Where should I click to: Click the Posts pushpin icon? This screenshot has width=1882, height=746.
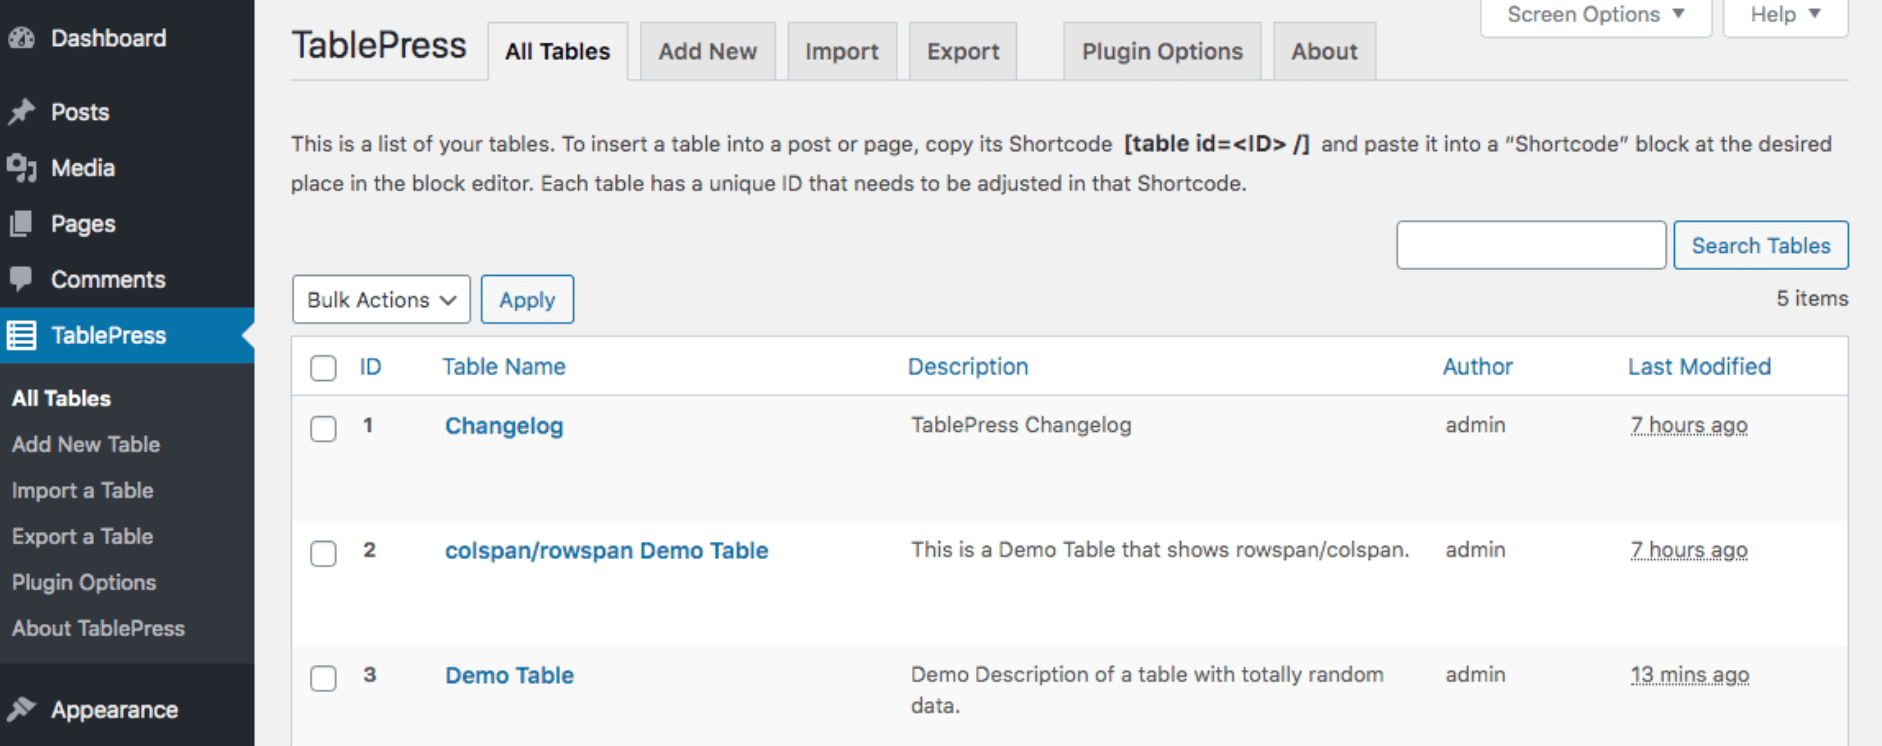tap(22, 112)
